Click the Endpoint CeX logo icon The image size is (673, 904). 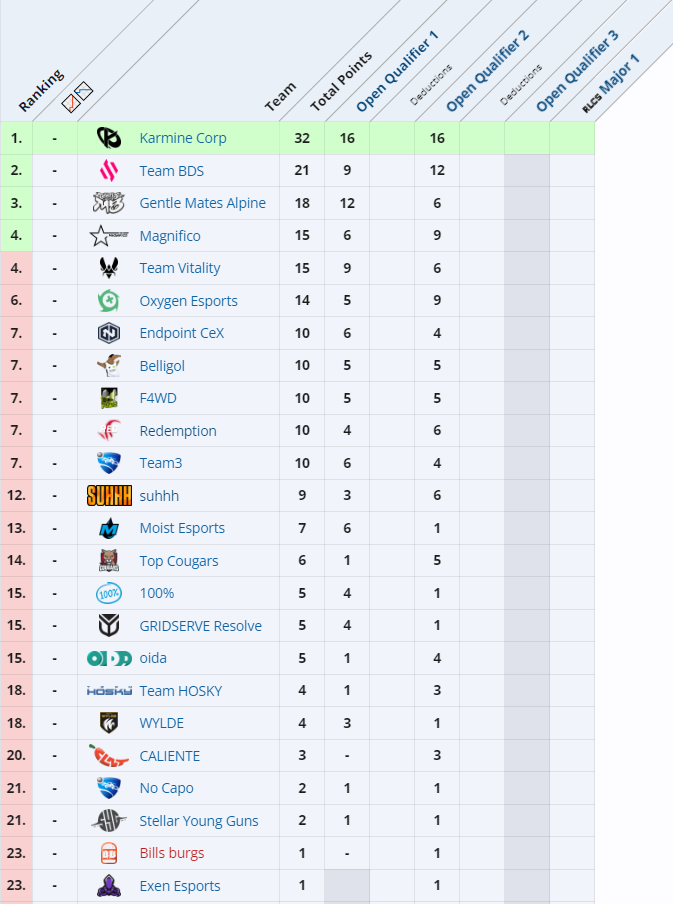click(108, 333)
